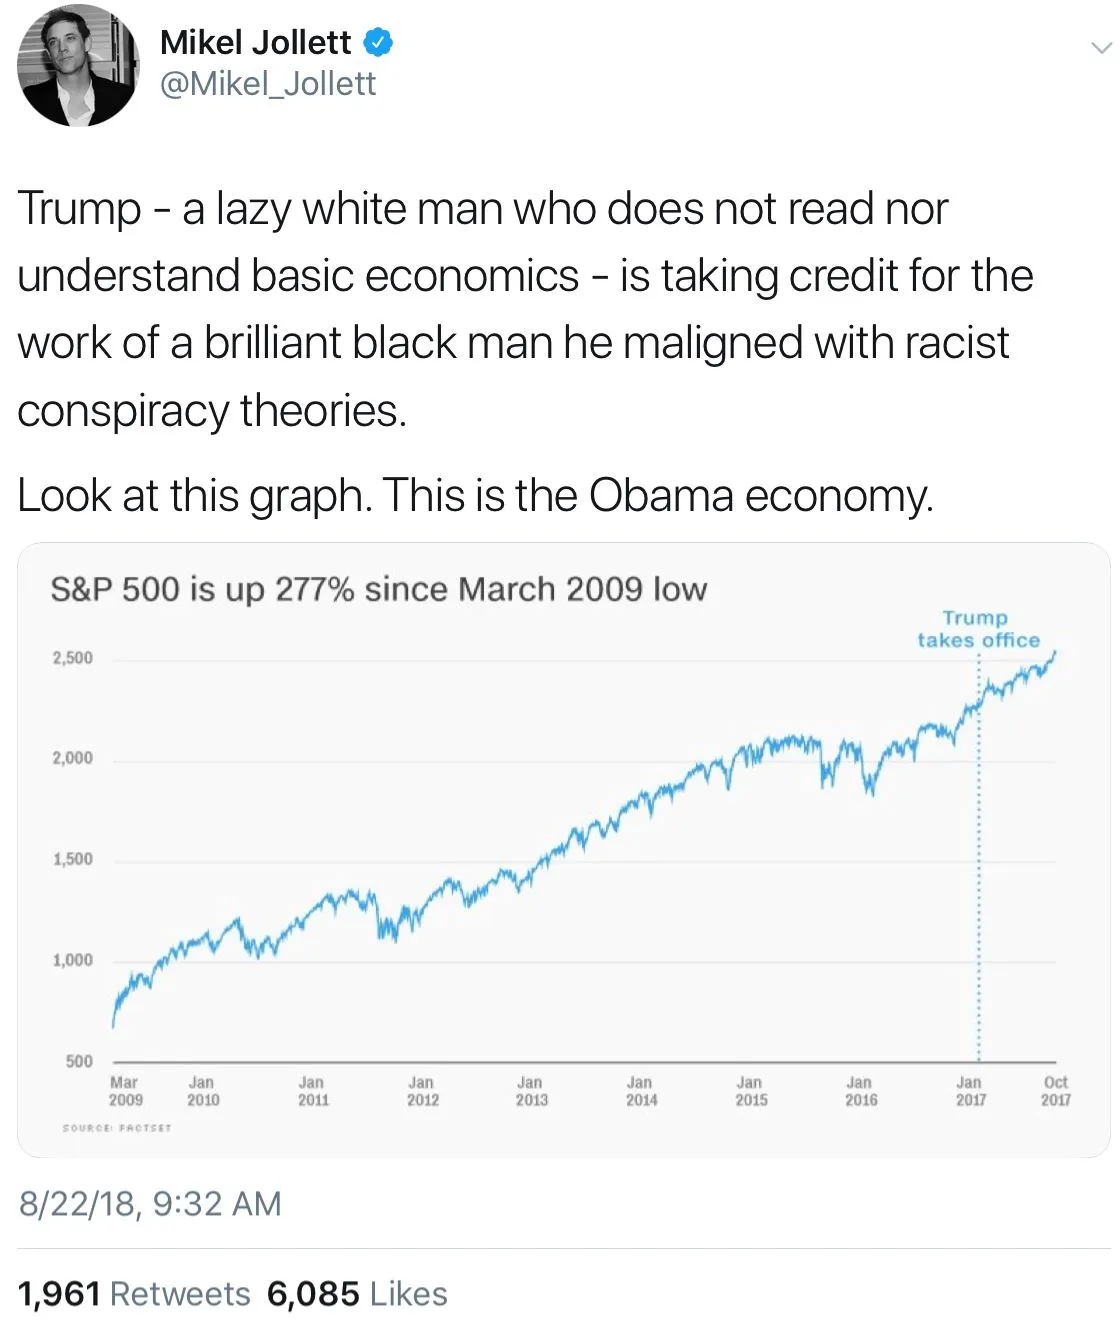
Task: Click the tweet's first line starting "Trump"
Action: (482, 209)
